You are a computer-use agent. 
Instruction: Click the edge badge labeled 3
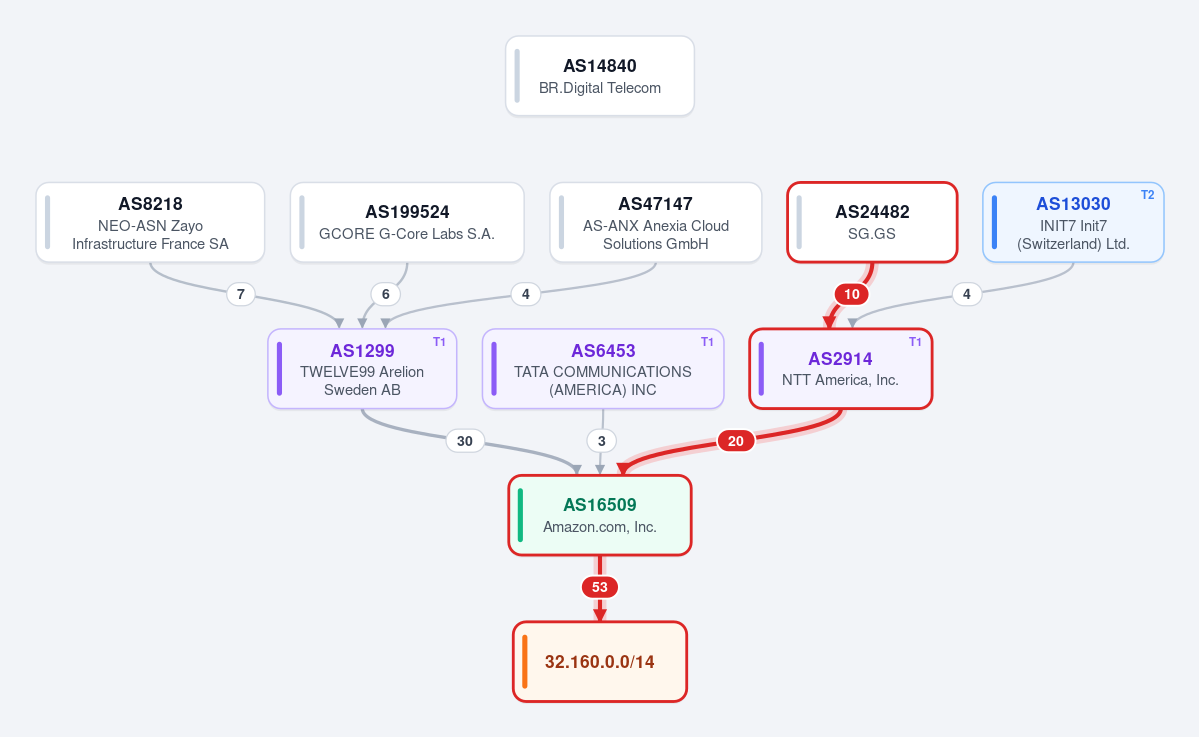pos(602,441)
